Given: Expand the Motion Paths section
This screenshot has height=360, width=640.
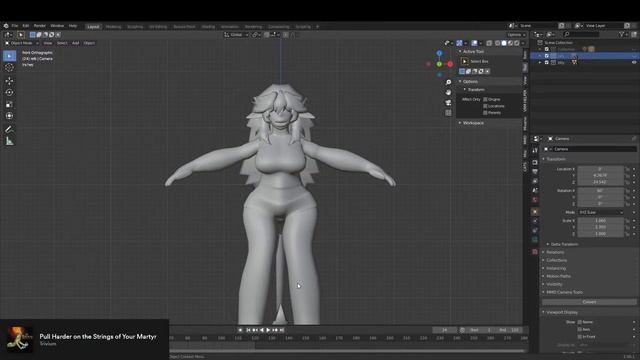Looking at the screenshot, I should click(x=557, y=276).
